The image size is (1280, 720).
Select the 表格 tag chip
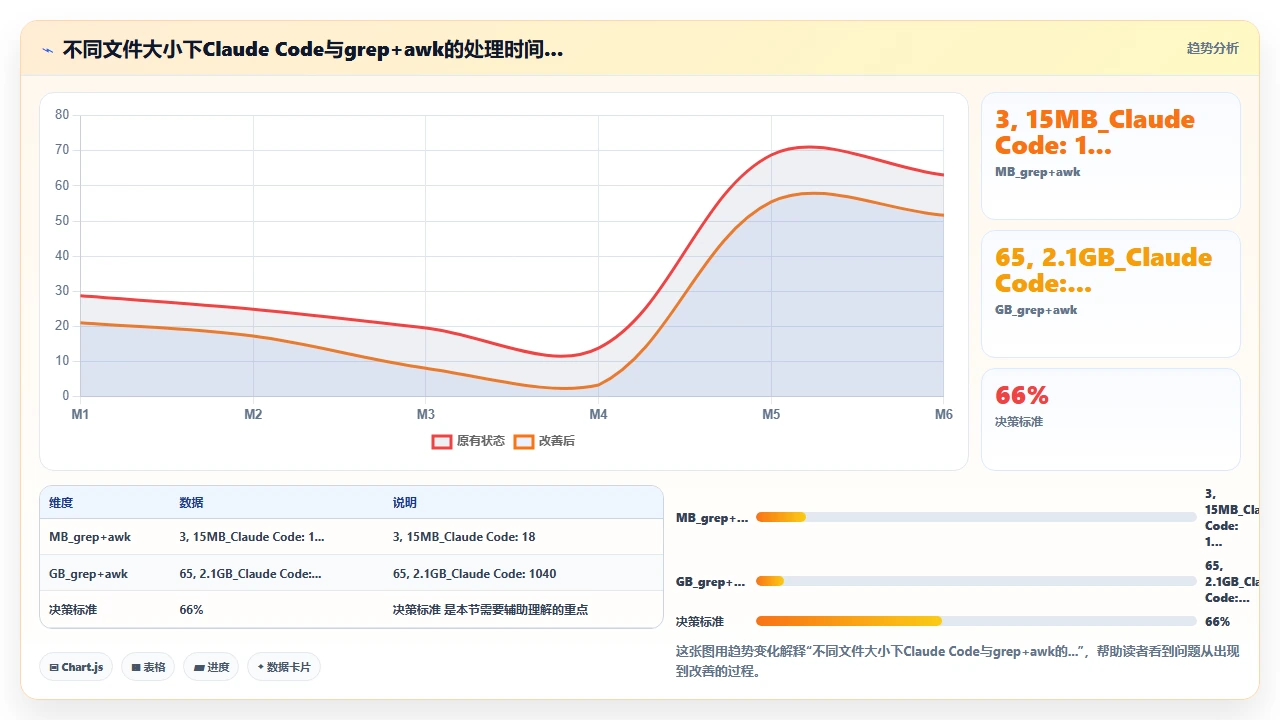tap(148, 667)
